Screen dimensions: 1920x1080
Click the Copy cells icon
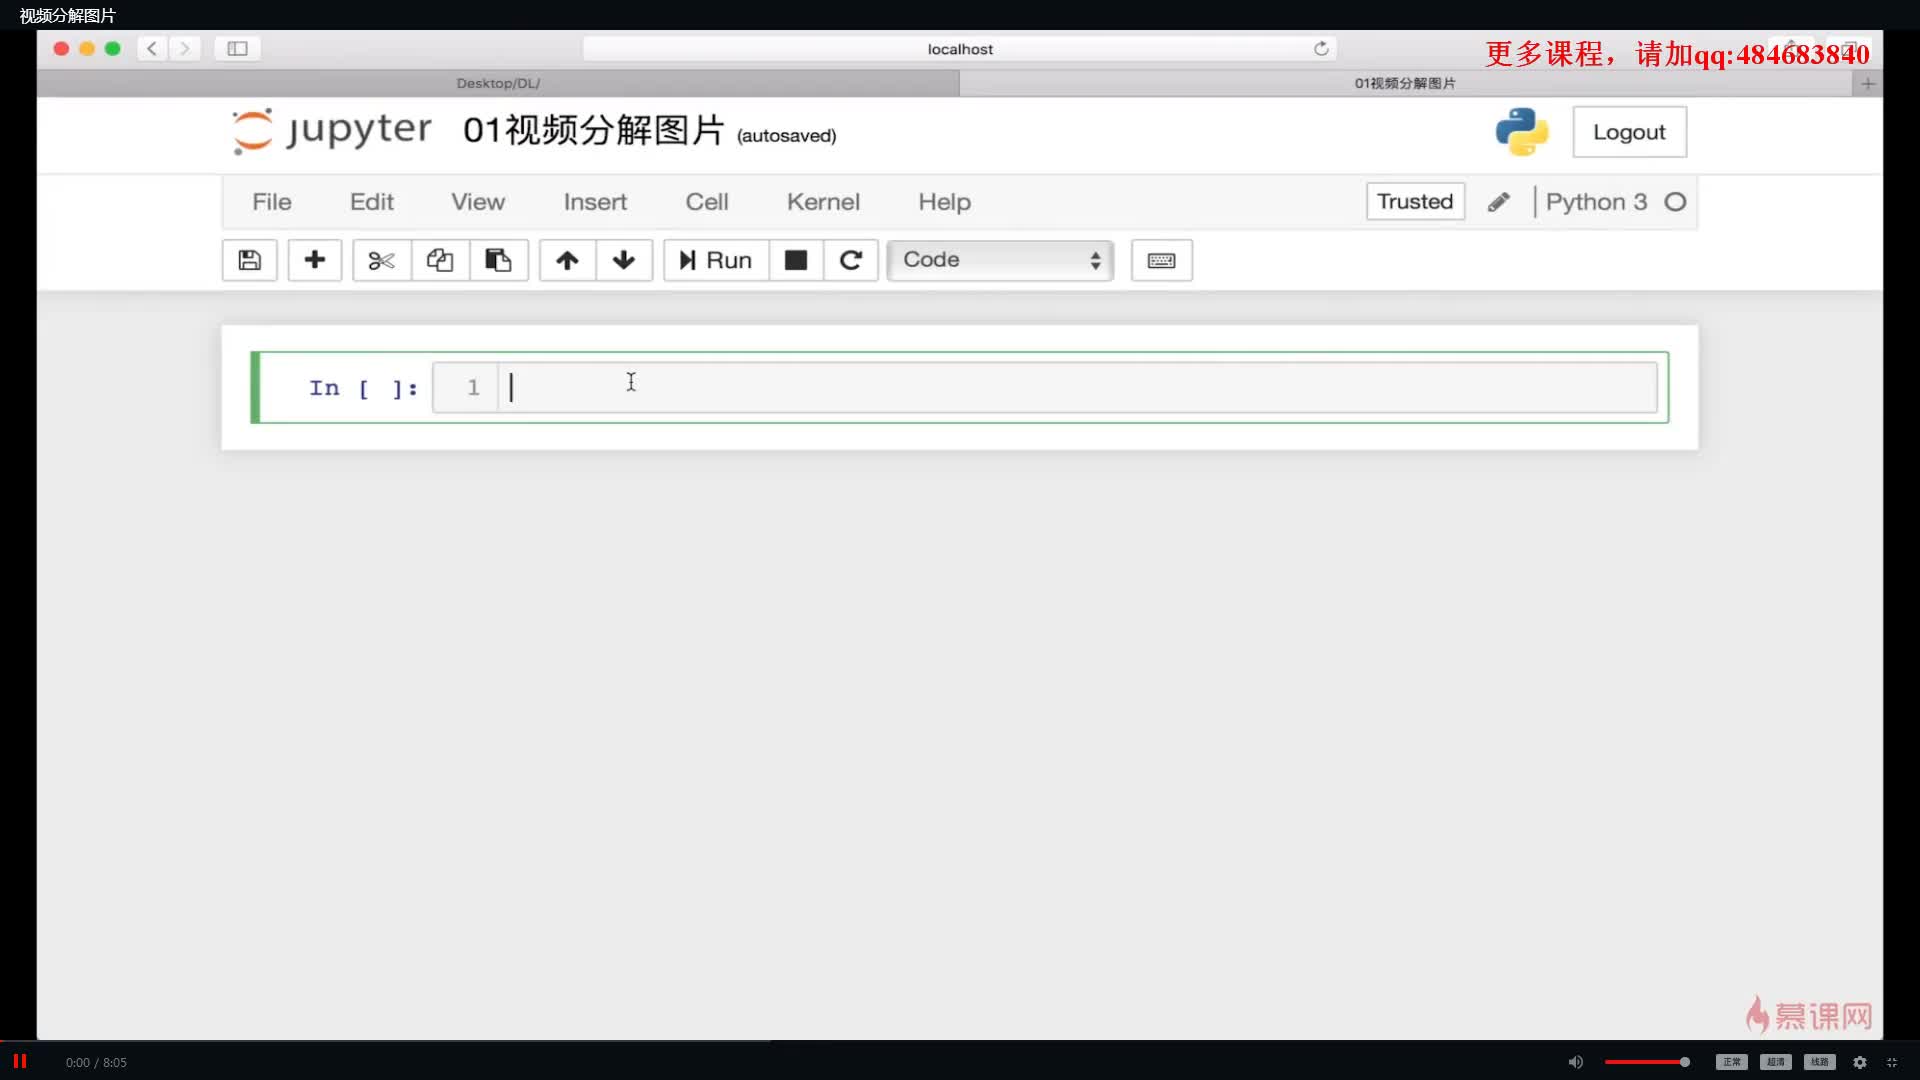[439, 258]
